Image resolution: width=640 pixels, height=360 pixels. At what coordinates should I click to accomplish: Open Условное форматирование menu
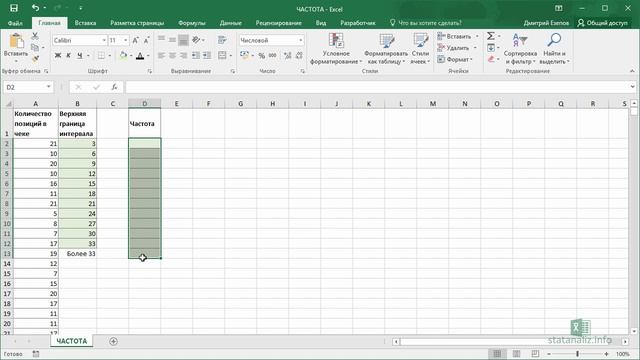[336, 49]
